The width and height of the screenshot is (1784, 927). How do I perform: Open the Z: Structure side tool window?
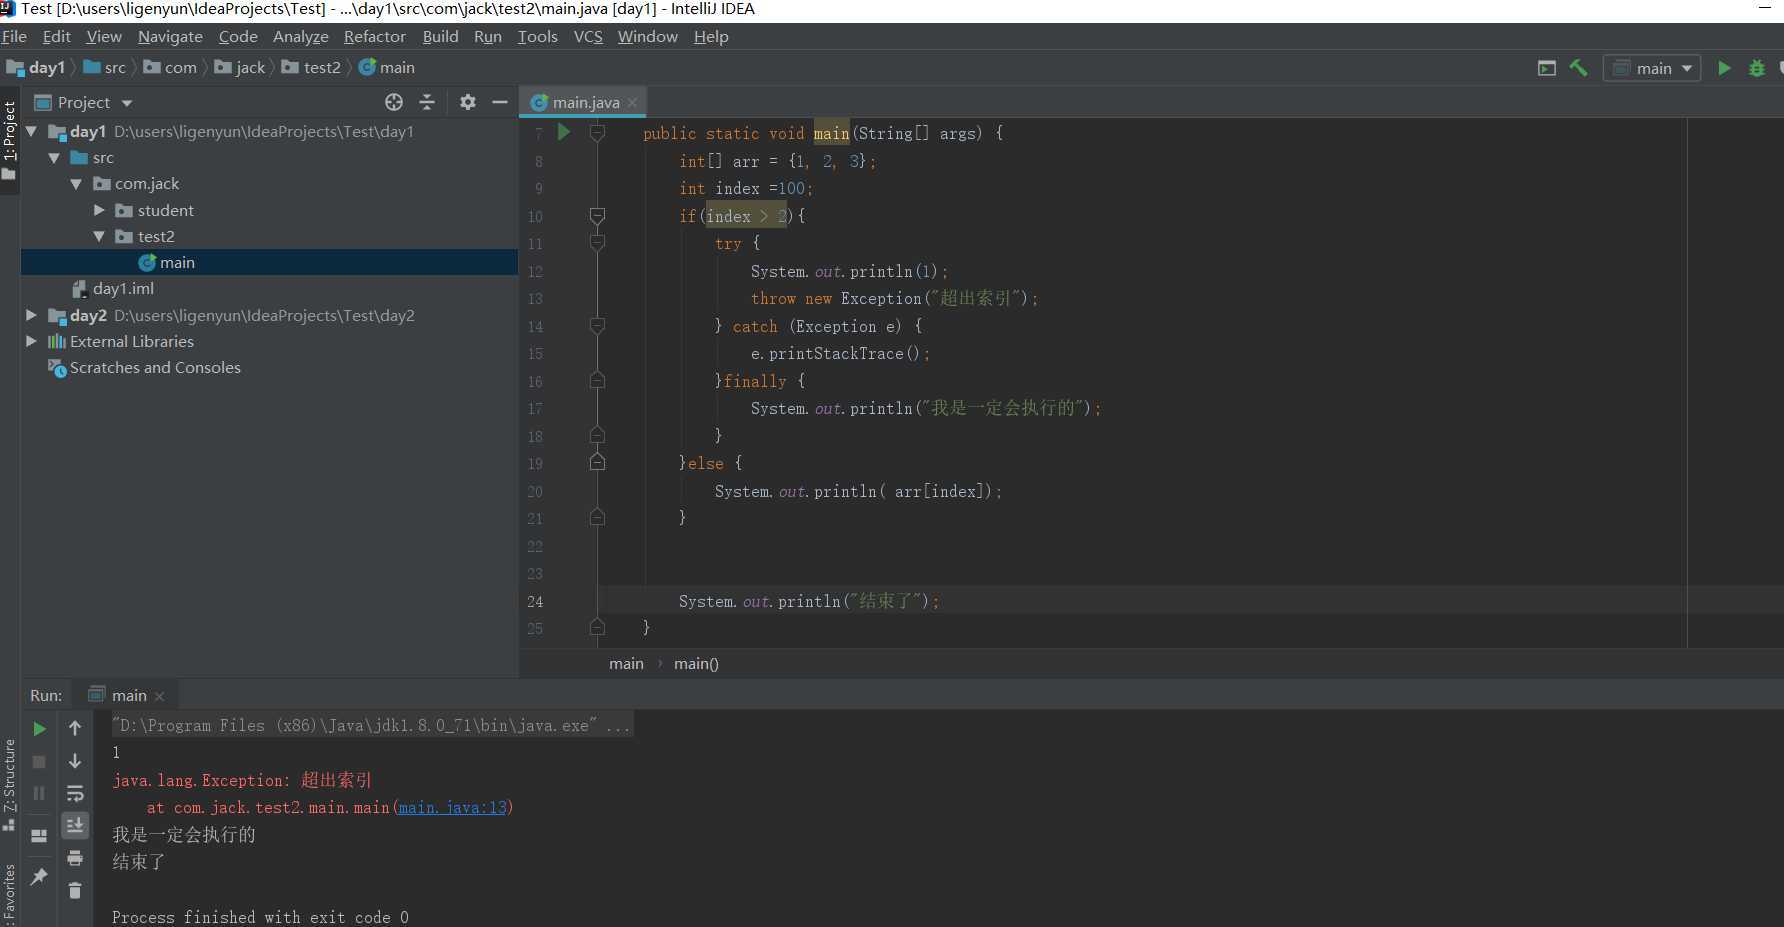(10, 784)
